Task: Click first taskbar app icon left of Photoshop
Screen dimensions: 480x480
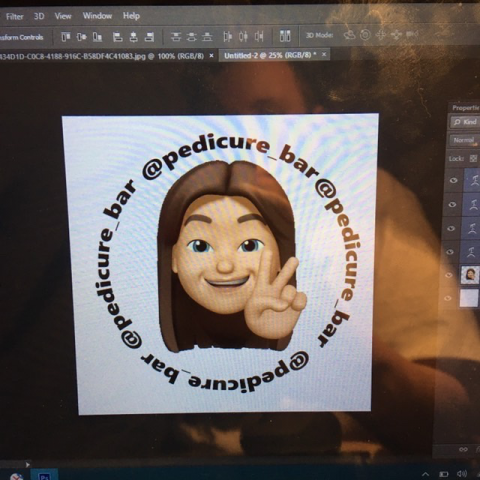Action: pyautogui.click(x=16, y=476)
